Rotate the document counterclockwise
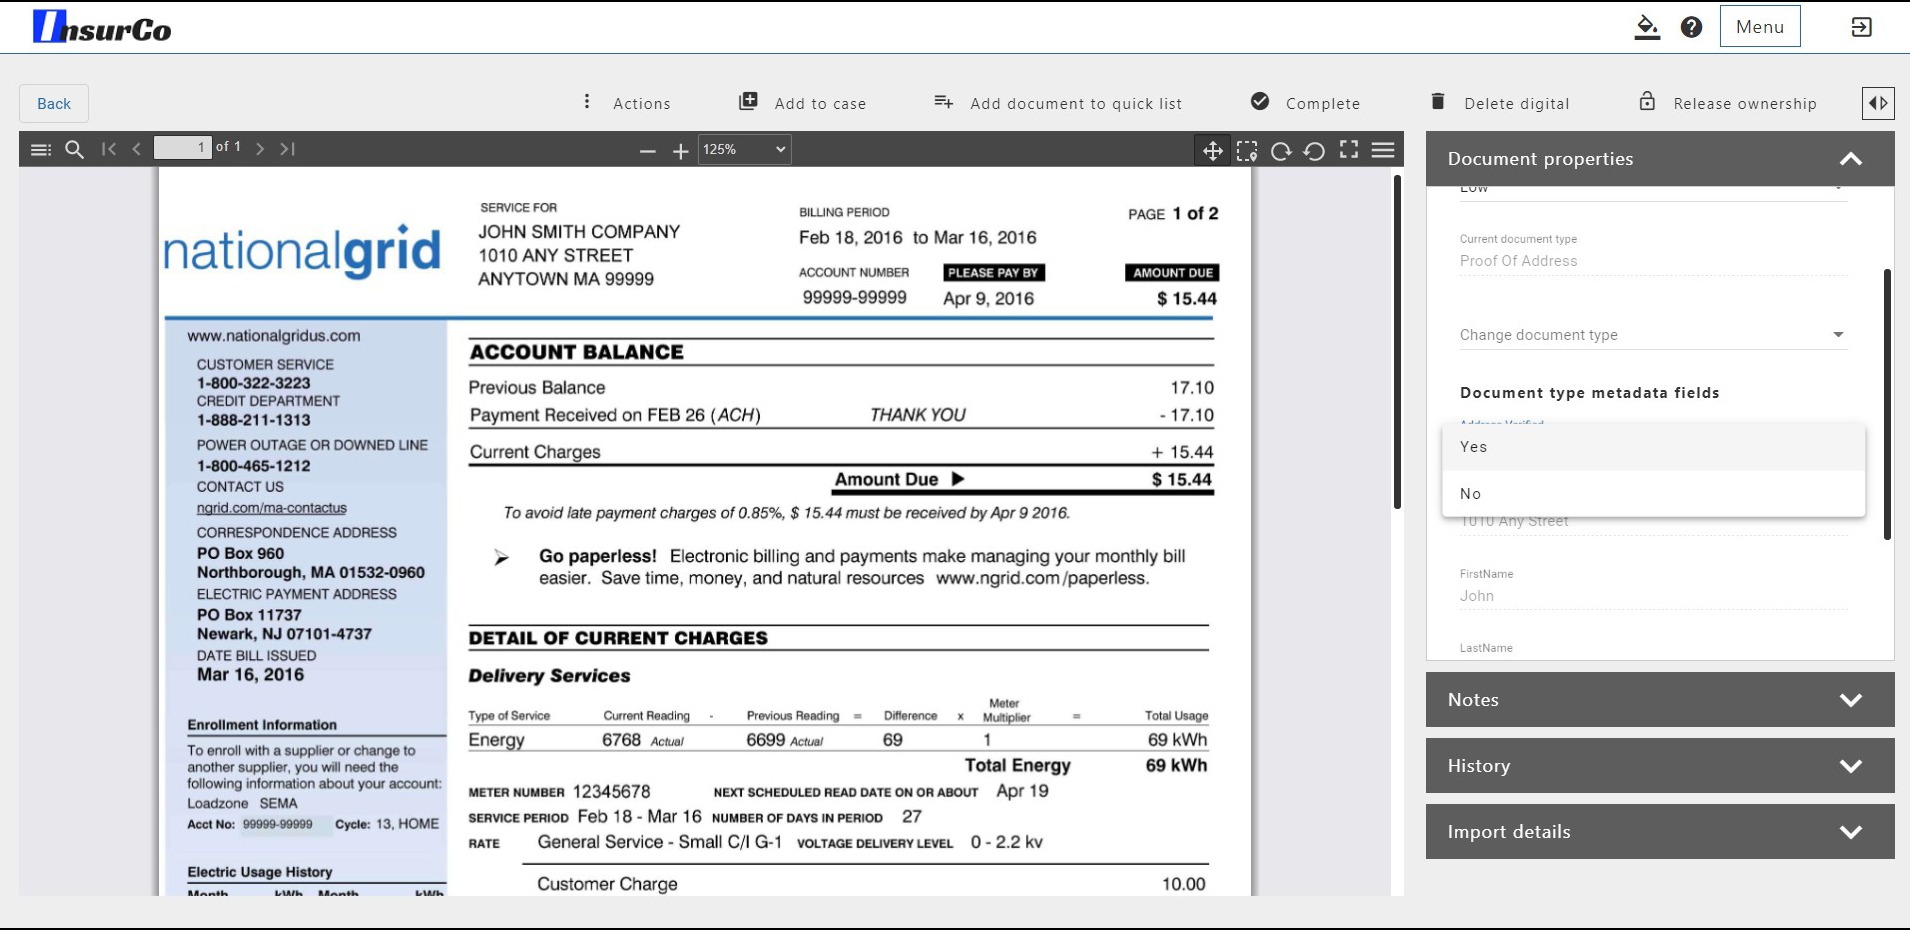The height and width of the screenshot is (930, 1910). coord(1315,150)
